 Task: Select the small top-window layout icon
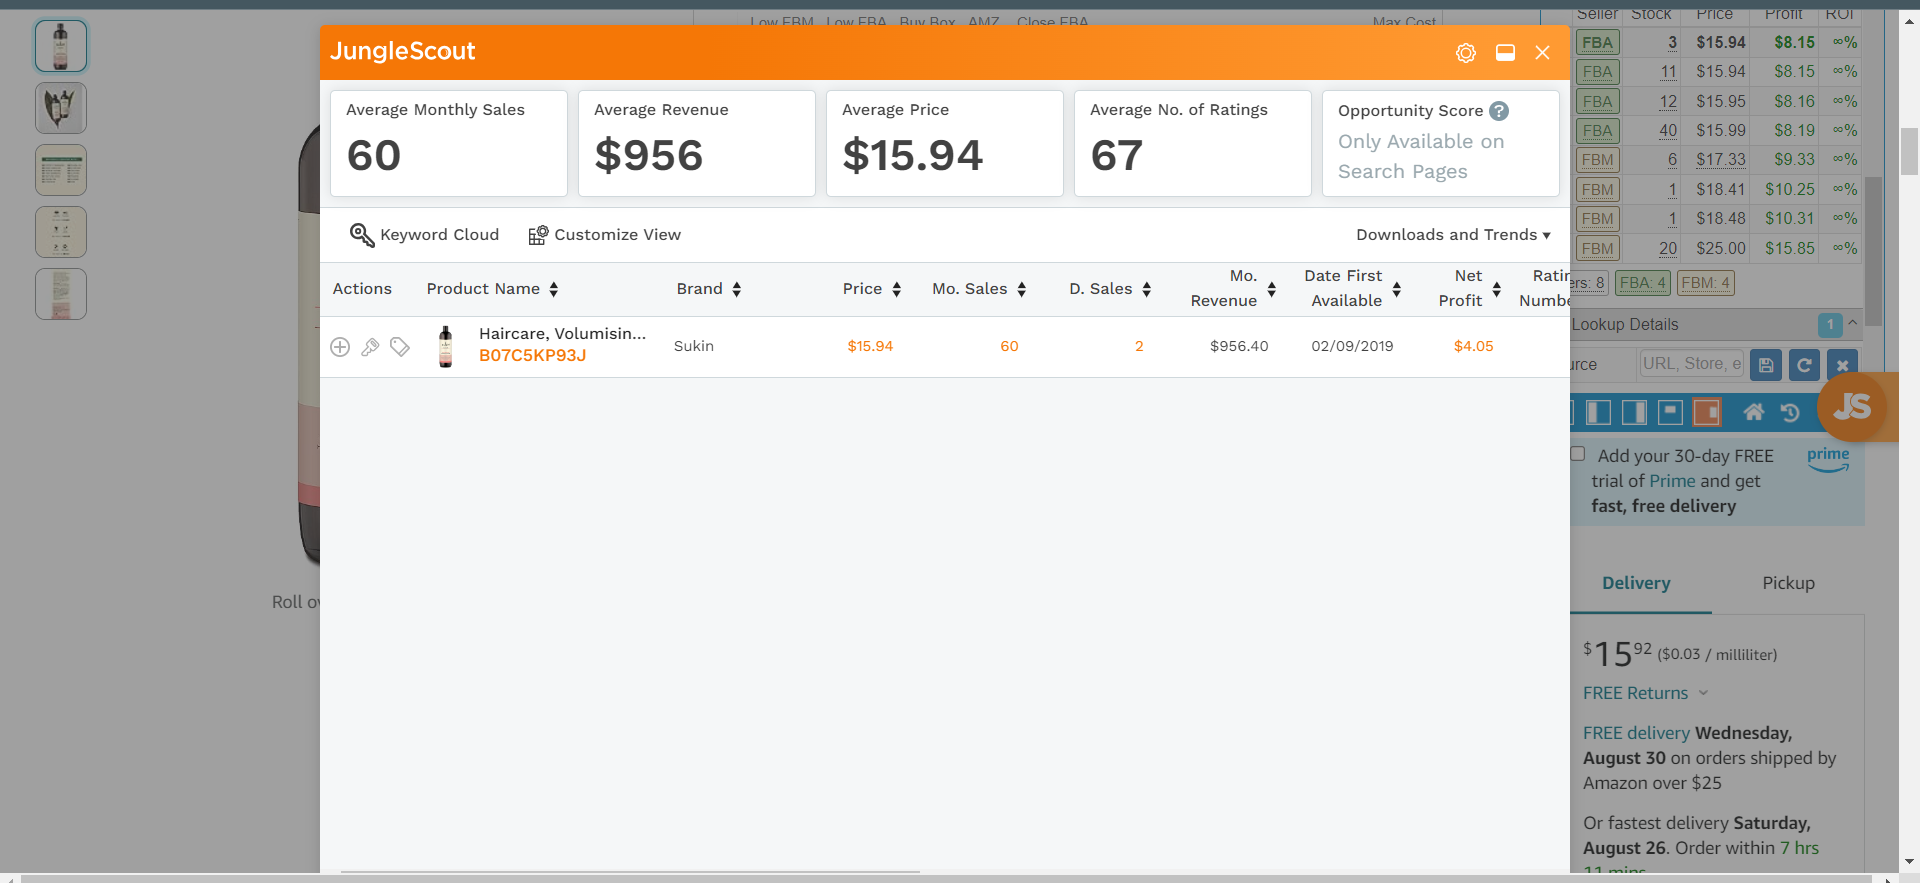[1670, 412]
